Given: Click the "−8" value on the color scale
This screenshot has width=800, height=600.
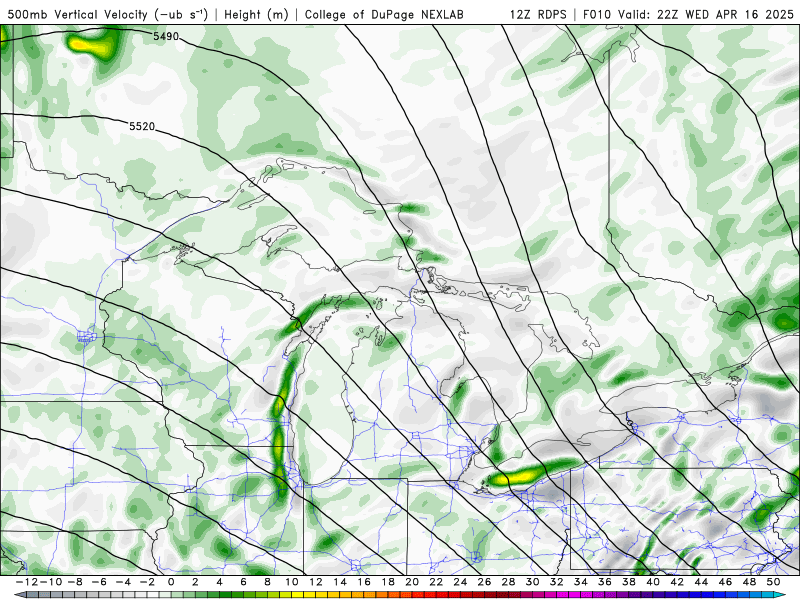Looking at the screenshot, I should pos(75,582).
